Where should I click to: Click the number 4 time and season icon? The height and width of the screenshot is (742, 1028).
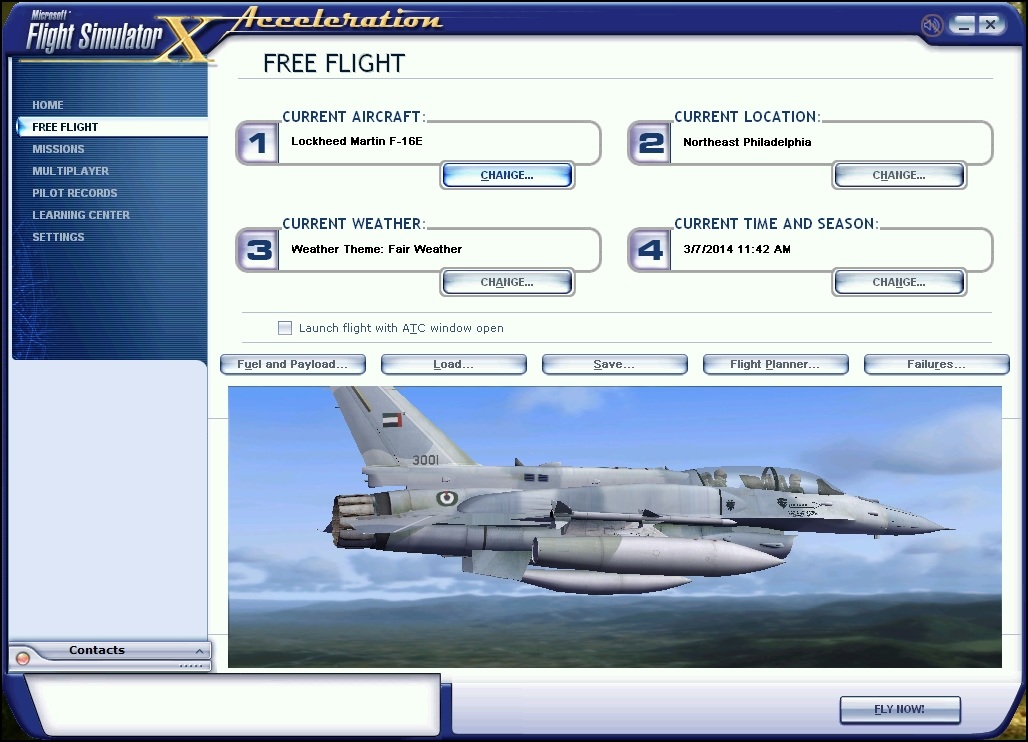coord(650,250)
